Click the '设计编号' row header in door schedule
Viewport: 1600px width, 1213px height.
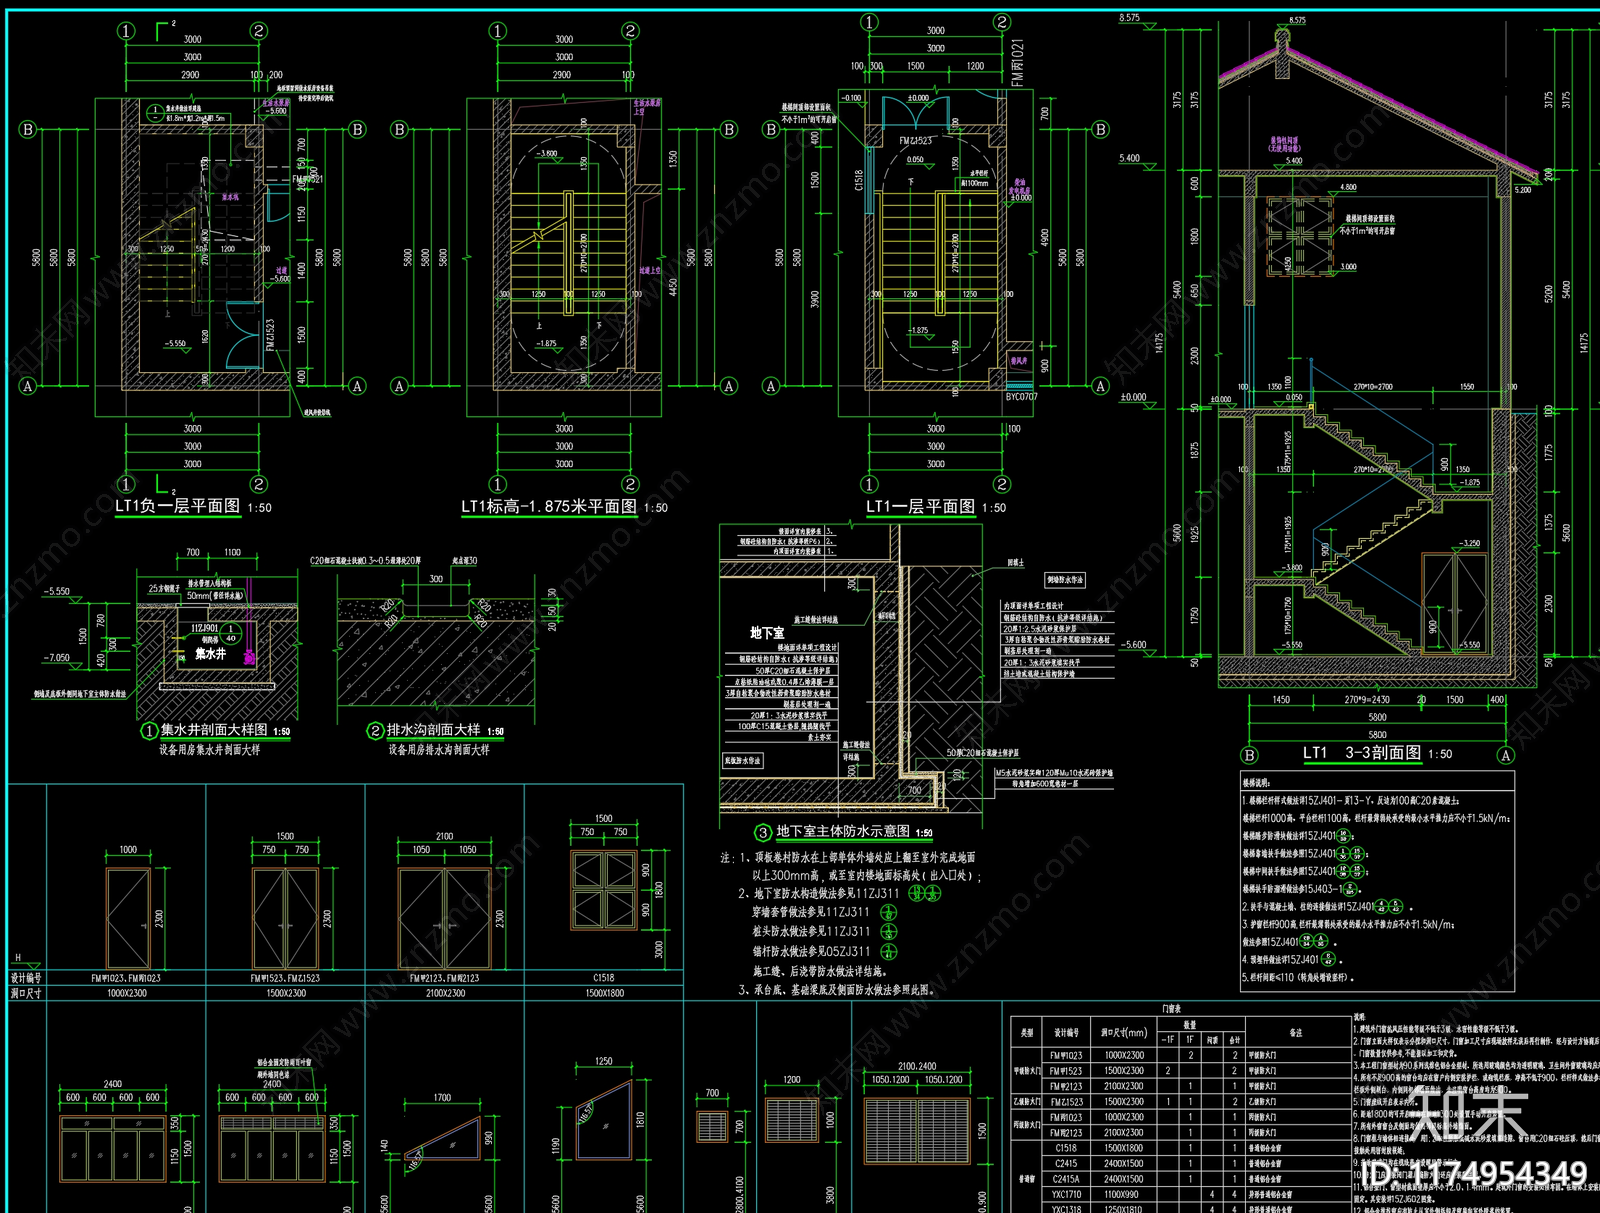pyautogui.click(x=26, y=978)
